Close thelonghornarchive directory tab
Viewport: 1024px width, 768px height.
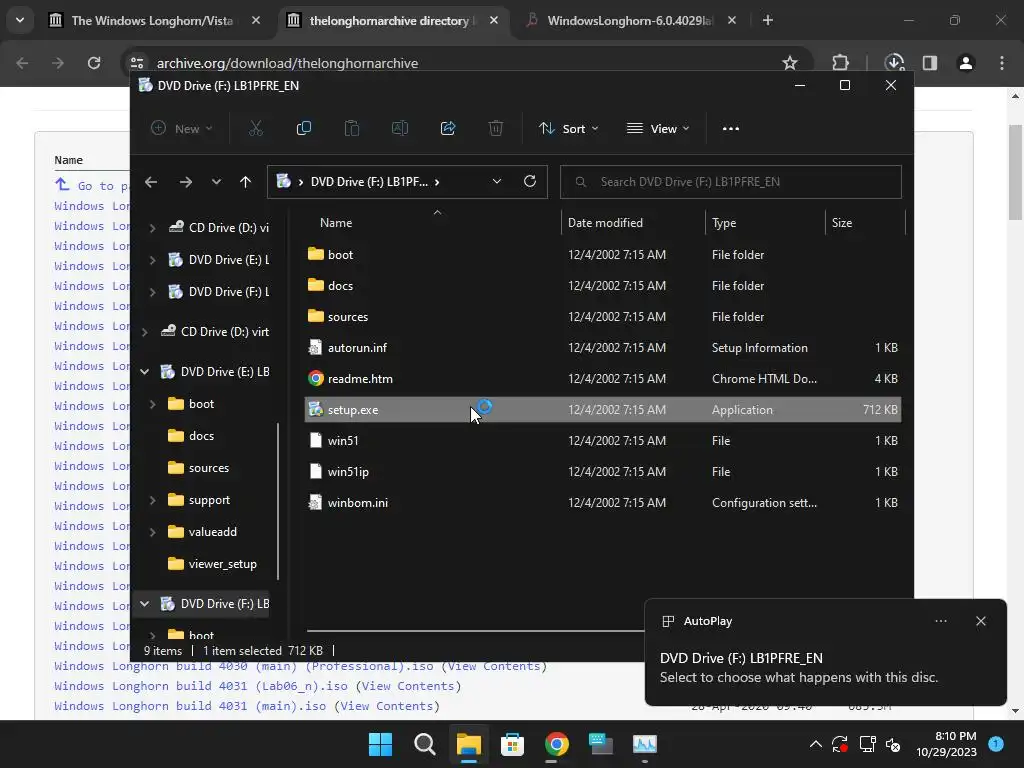pos(494,20)
